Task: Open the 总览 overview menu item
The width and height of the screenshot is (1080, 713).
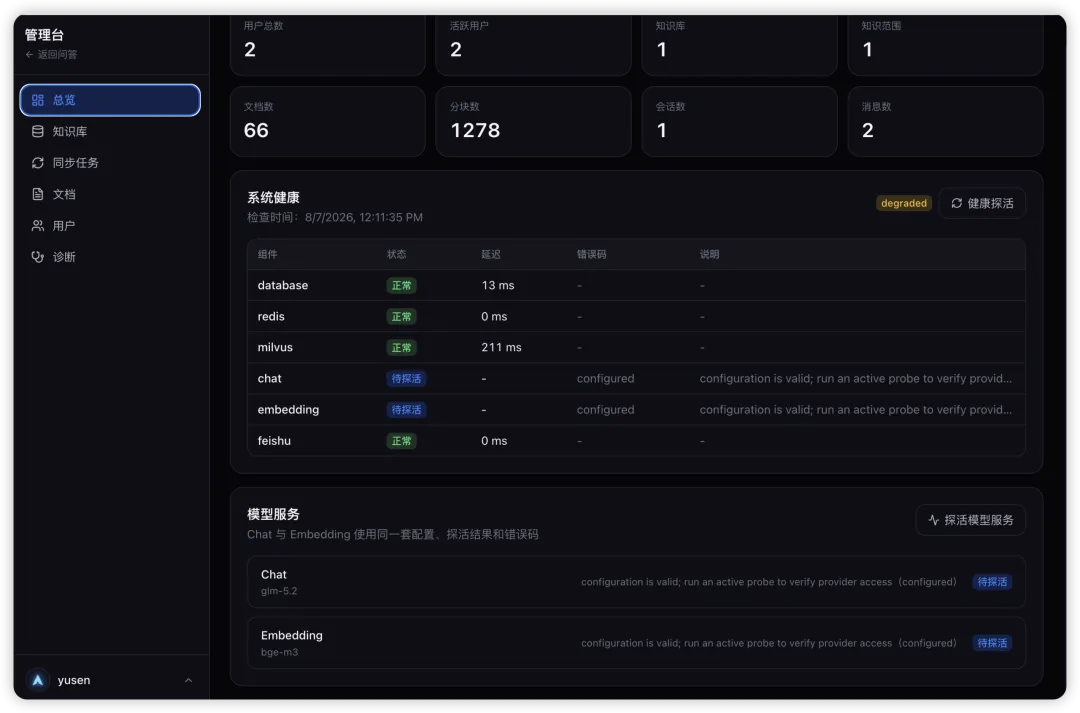Action: [110, 101]
